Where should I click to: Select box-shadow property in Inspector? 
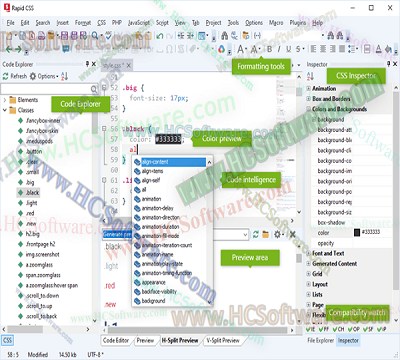tap(332, 222)
